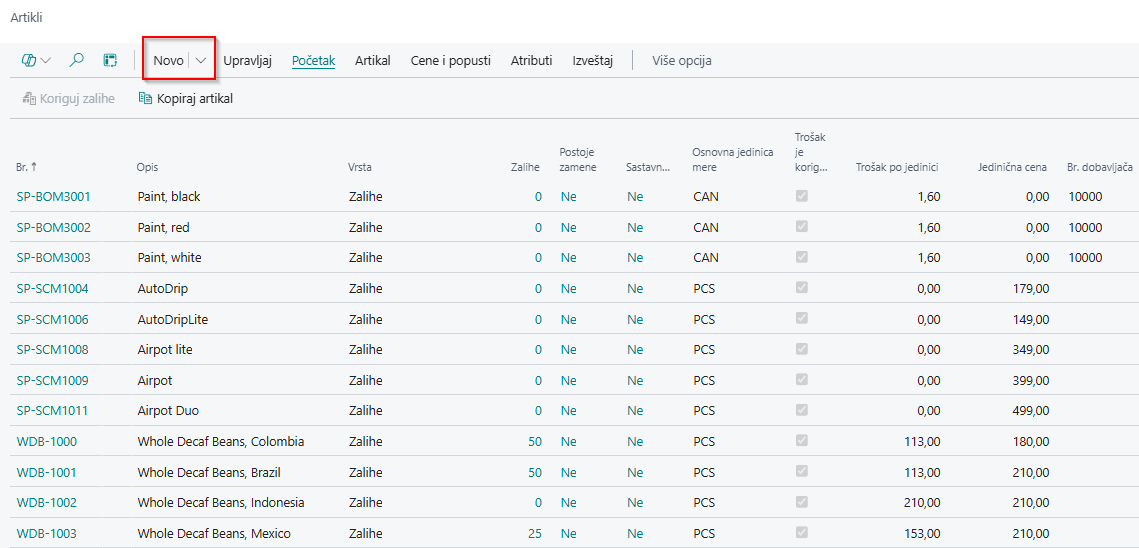The width and height of the screenshot is (1139, 548).
Task: Expand the Novo dropdown arrow
Action: [201, 60]
